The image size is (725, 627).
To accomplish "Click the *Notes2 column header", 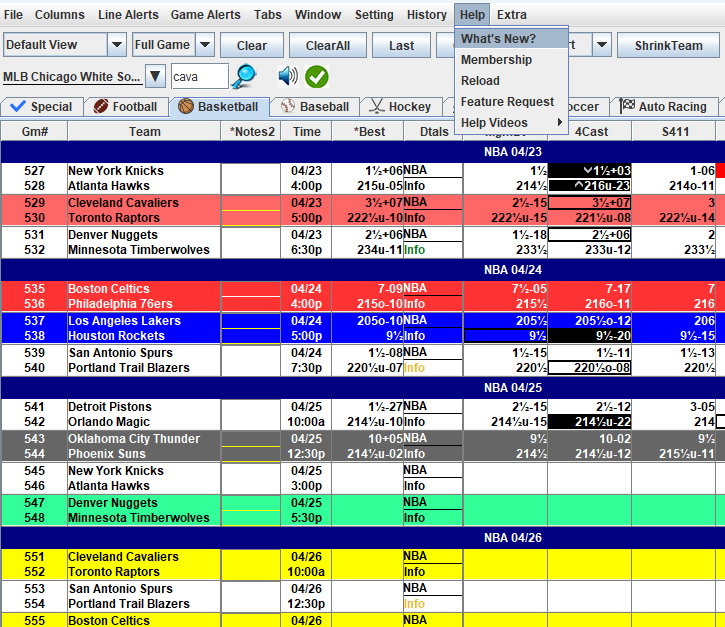I will 251,132.
